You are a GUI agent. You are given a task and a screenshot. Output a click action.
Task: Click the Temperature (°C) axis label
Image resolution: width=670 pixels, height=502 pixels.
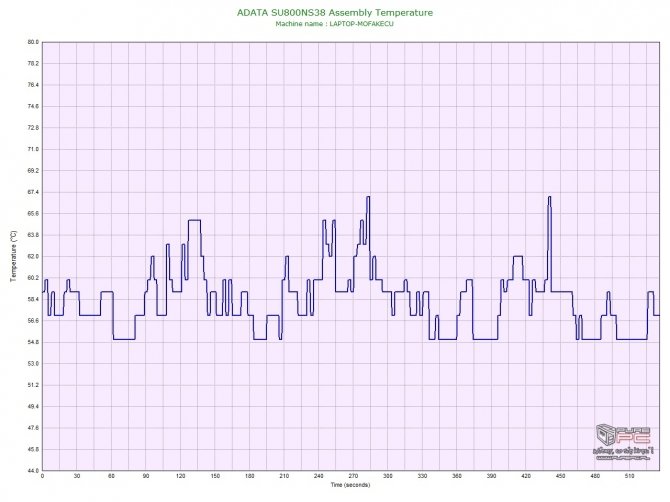pos(14,256)
